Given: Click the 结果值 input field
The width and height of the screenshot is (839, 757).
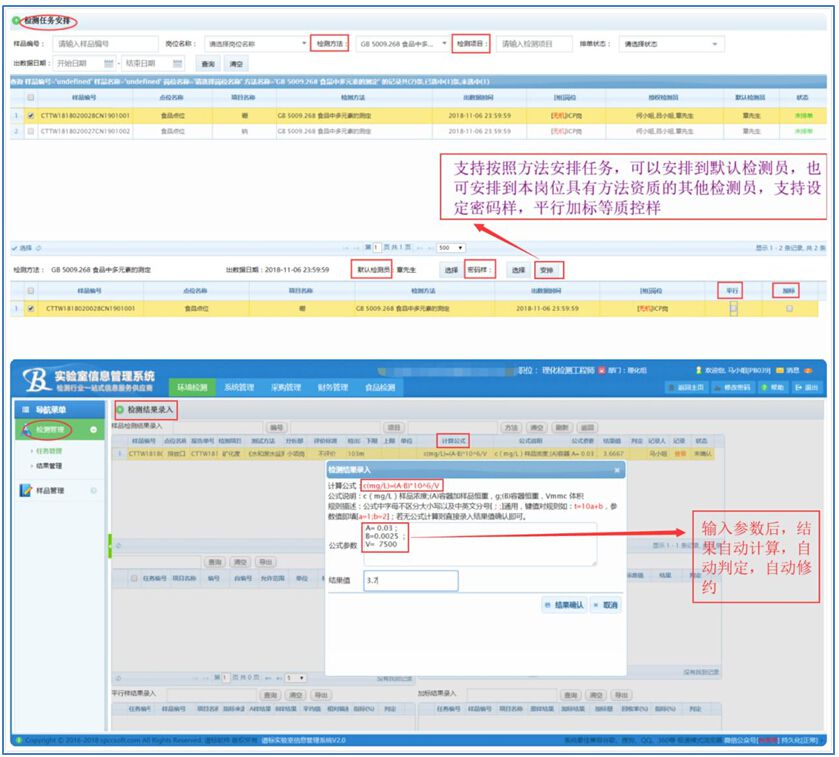Looking at the screenshot, I should pyautogui.click(x=410, y=580).
